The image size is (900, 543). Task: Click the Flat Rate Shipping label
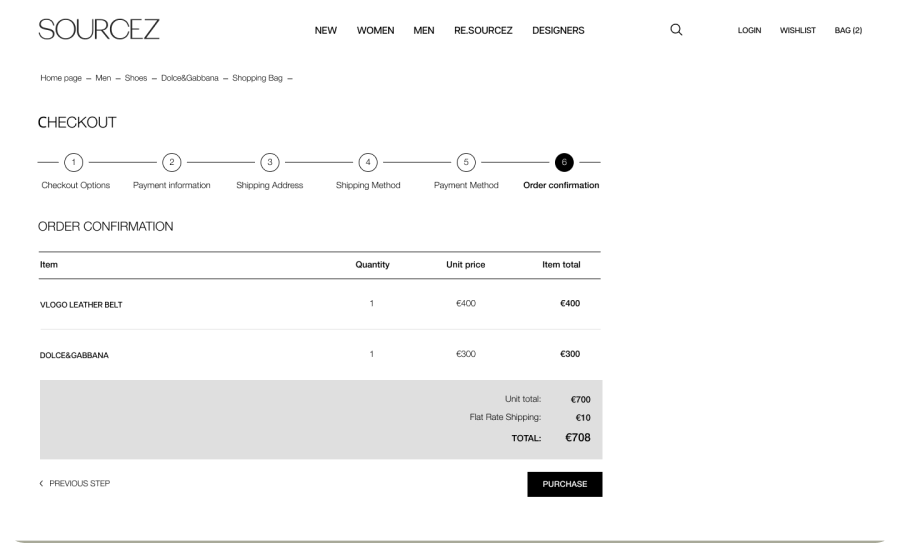pos(505,417)
